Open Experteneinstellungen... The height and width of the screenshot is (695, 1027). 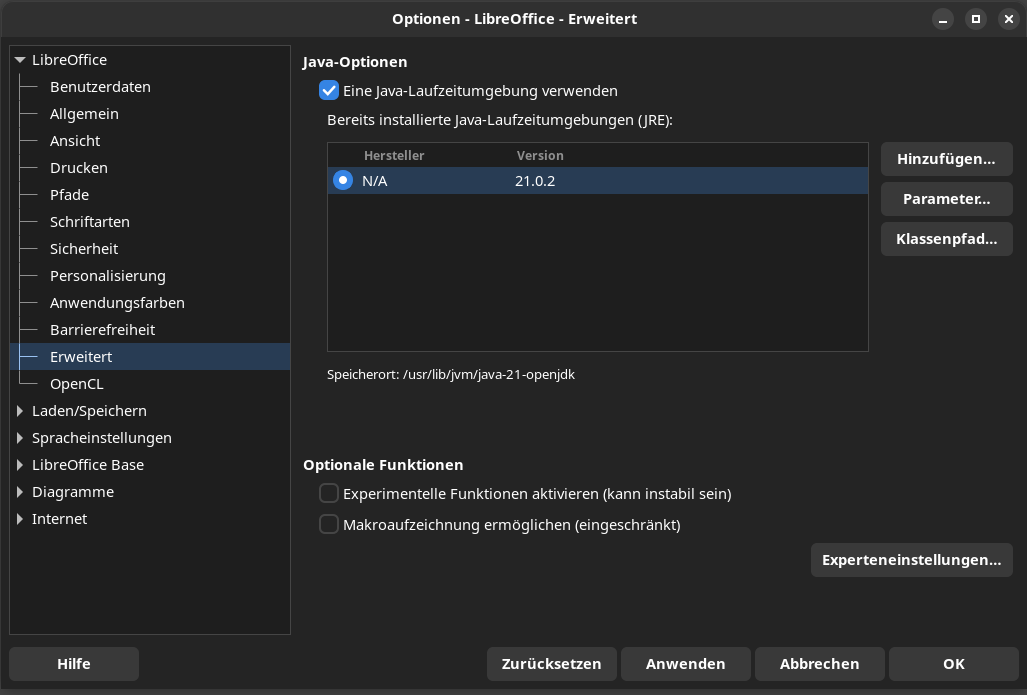[911, 560]
